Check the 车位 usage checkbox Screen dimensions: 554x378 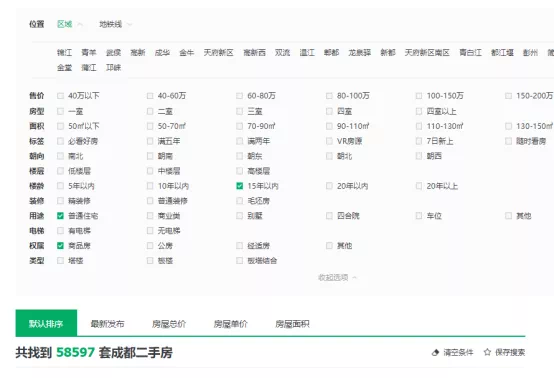point(419,215)
